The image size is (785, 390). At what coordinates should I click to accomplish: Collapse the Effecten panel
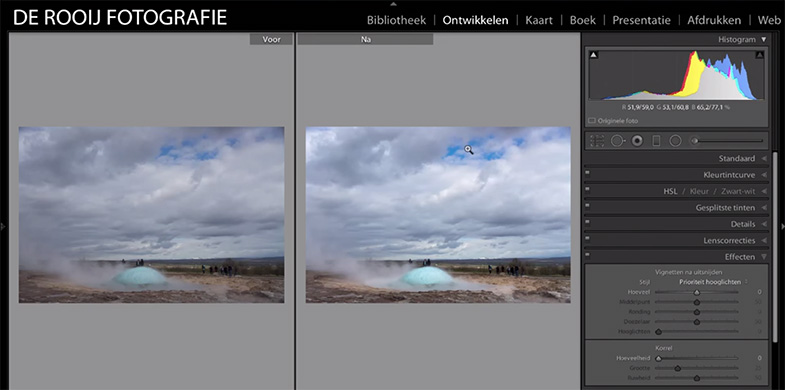tap(764, 257)
